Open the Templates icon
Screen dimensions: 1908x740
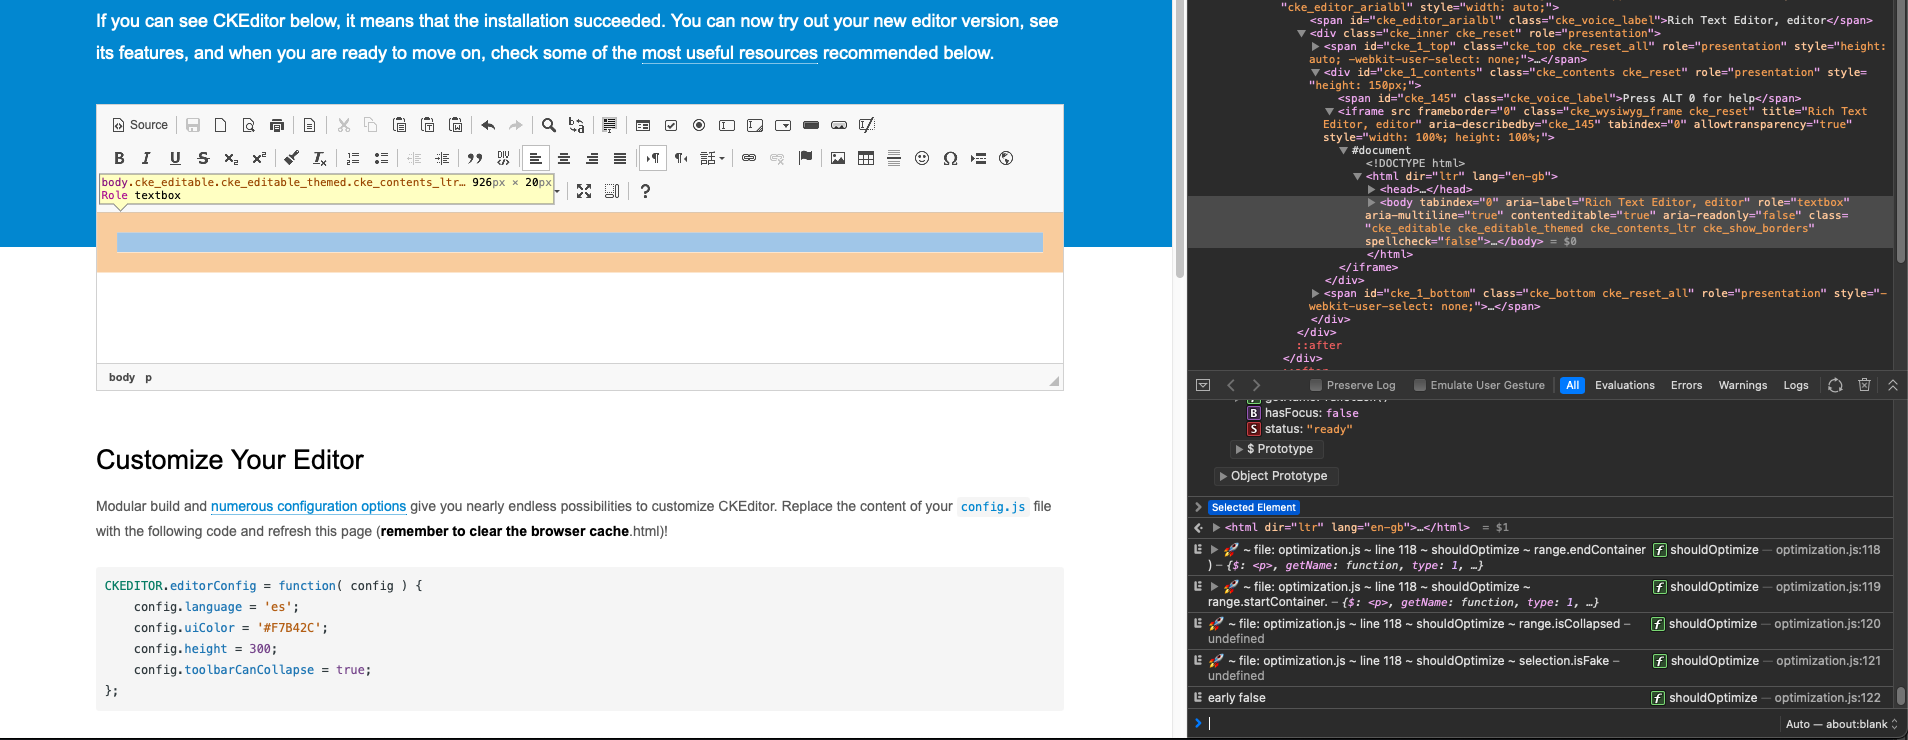click(x=309, y=125)
